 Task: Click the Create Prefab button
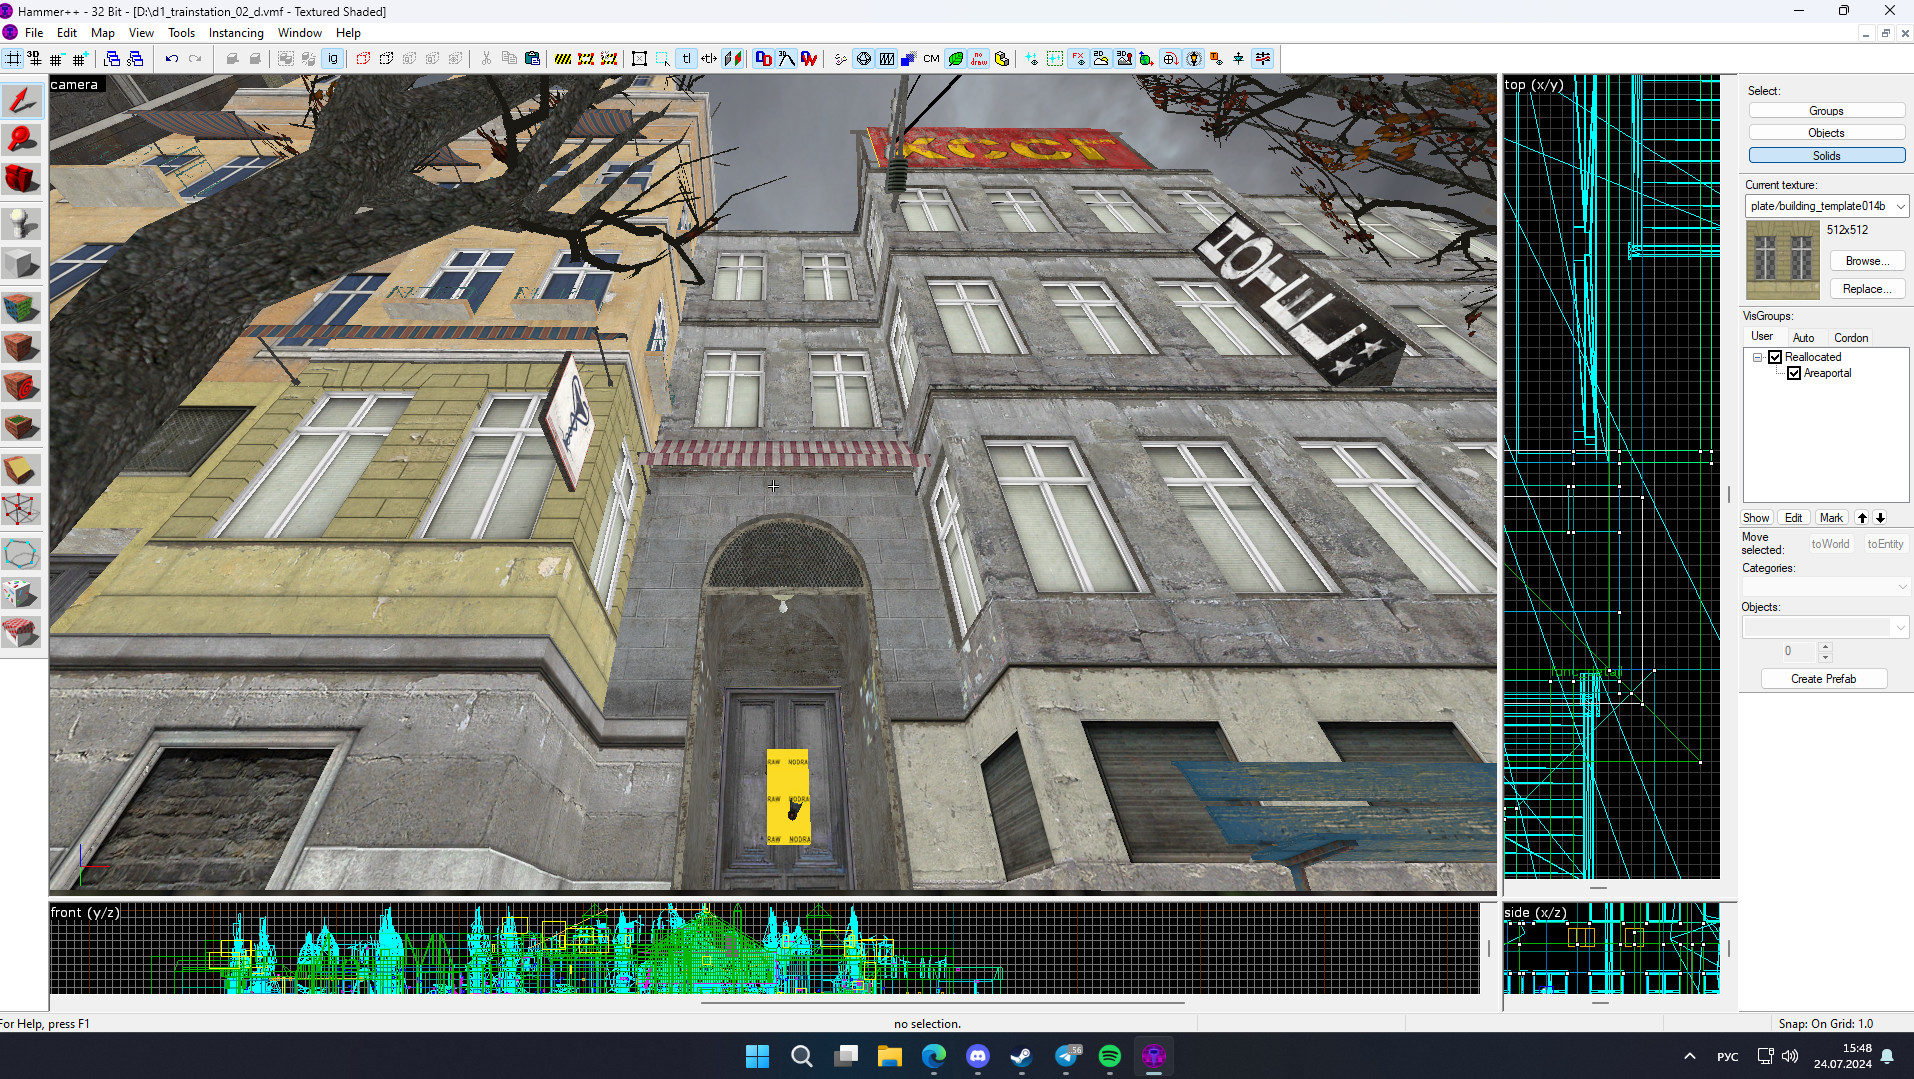click(1823, 678)
